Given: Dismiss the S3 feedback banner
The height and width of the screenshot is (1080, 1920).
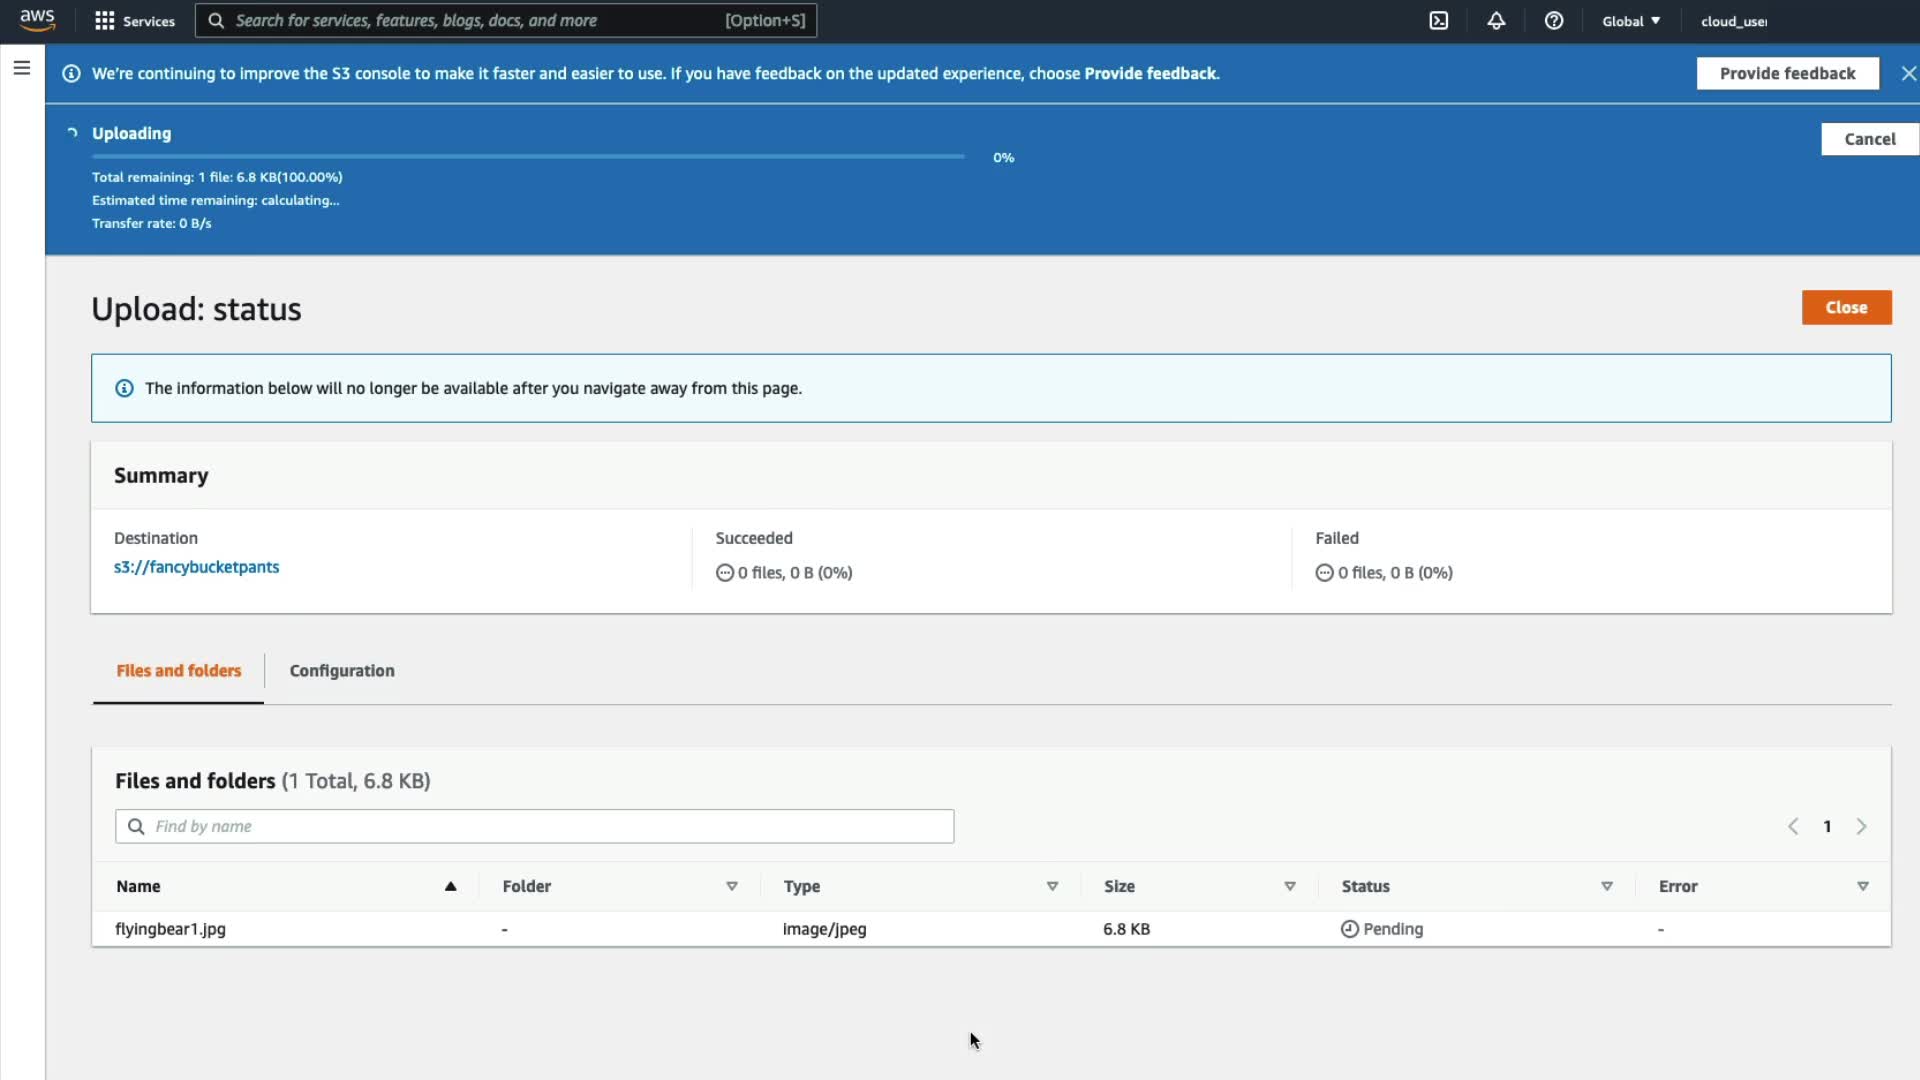Looking at the screenshot, I should (1908, 73).
